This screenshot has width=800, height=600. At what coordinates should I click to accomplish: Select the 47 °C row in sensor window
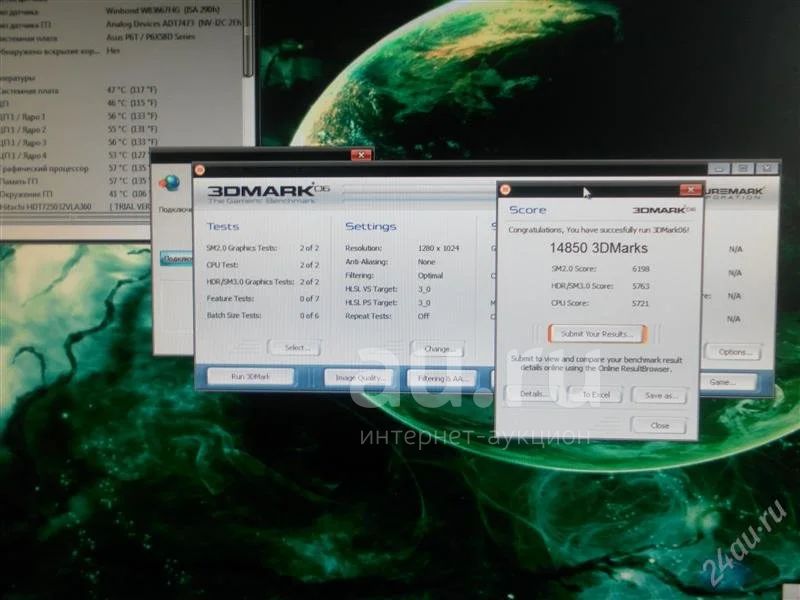click(x=79, y=90)
